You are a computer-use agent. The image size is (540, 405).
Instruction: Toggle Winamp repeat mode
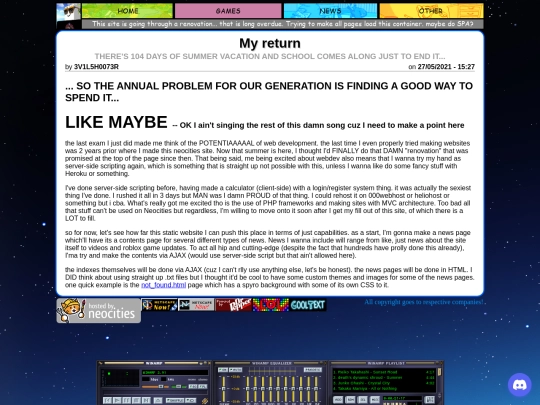[x=190, y=401]
